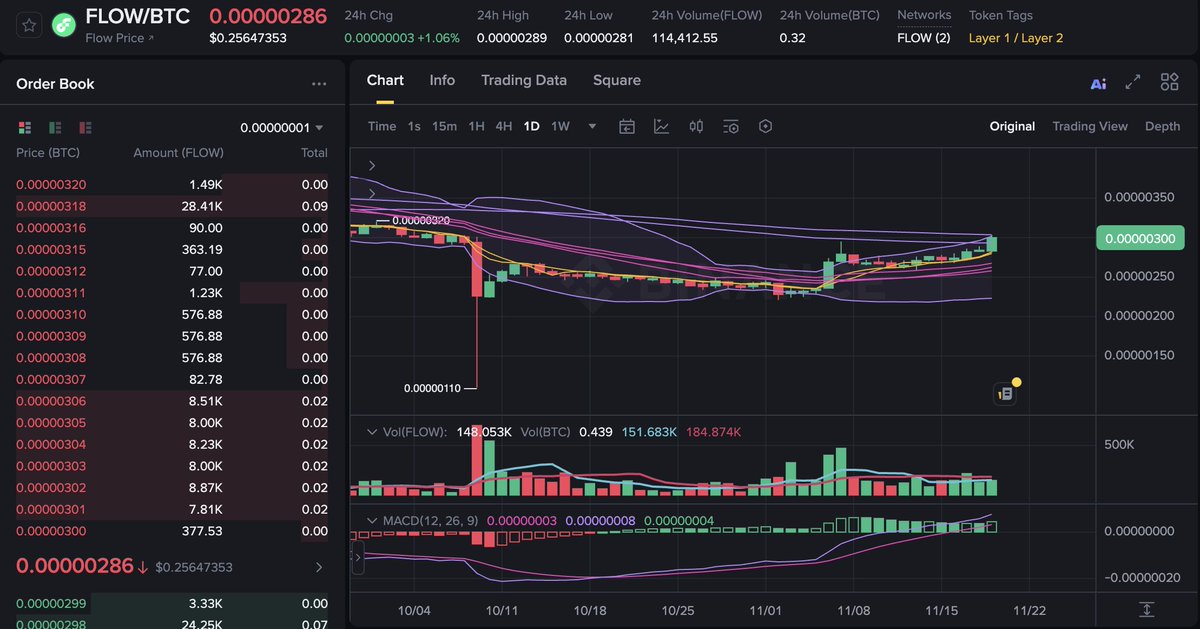Click the 8.87K amount cell
This screenshot has width=1200, height=629.
pos(205,488)
